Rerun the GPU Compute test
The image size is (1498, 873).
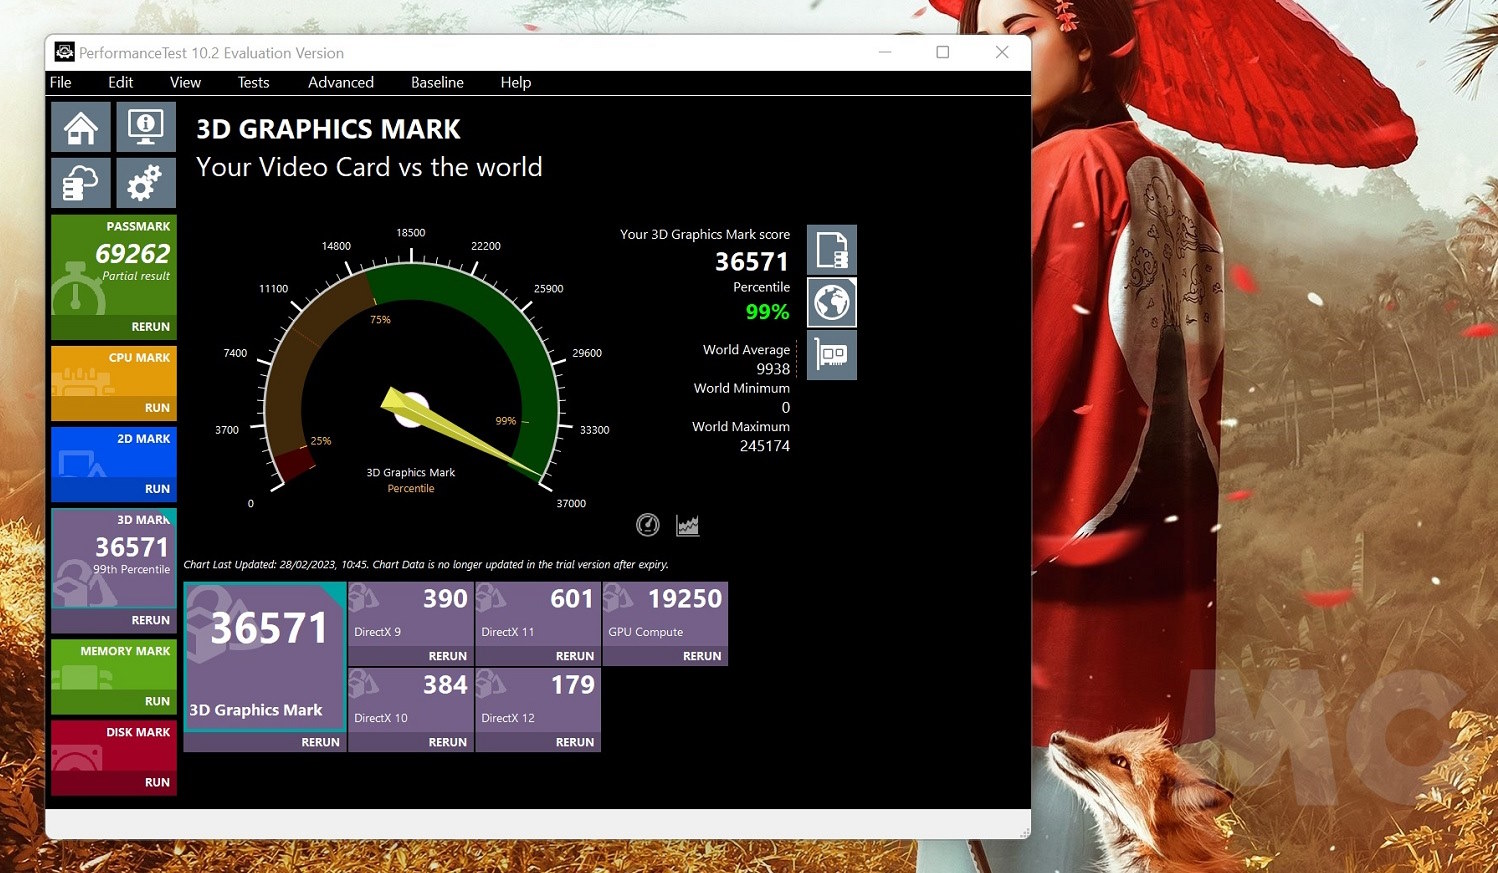tap(701, 656)
